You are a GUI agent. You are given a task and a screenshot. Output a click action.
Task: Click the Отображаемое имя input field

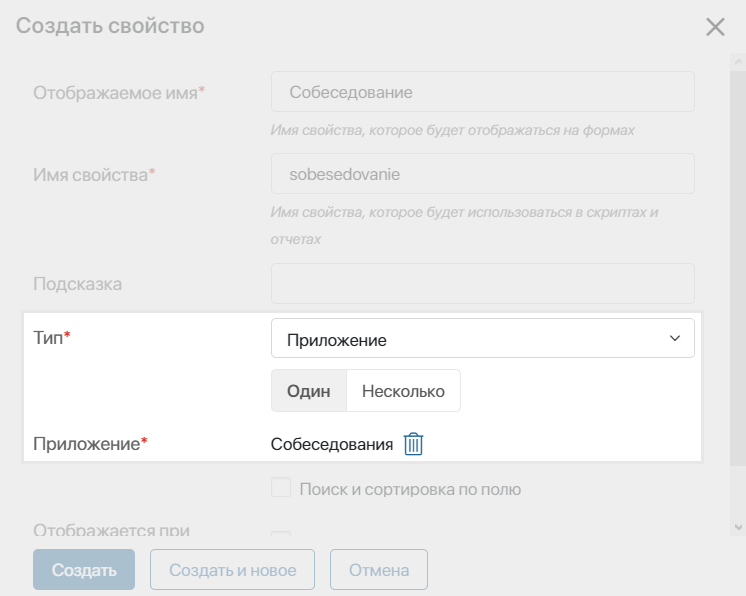pyautogui.click(x=482, y=92)
